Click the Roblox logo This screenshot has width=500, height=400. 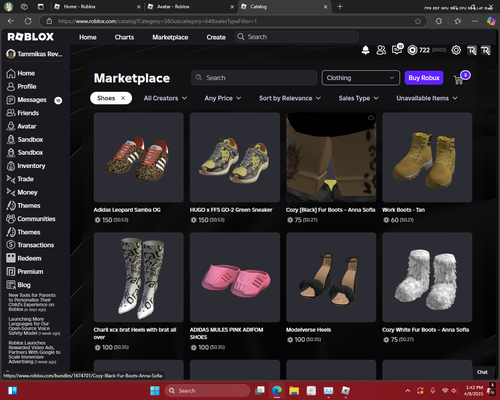[30, 37]
